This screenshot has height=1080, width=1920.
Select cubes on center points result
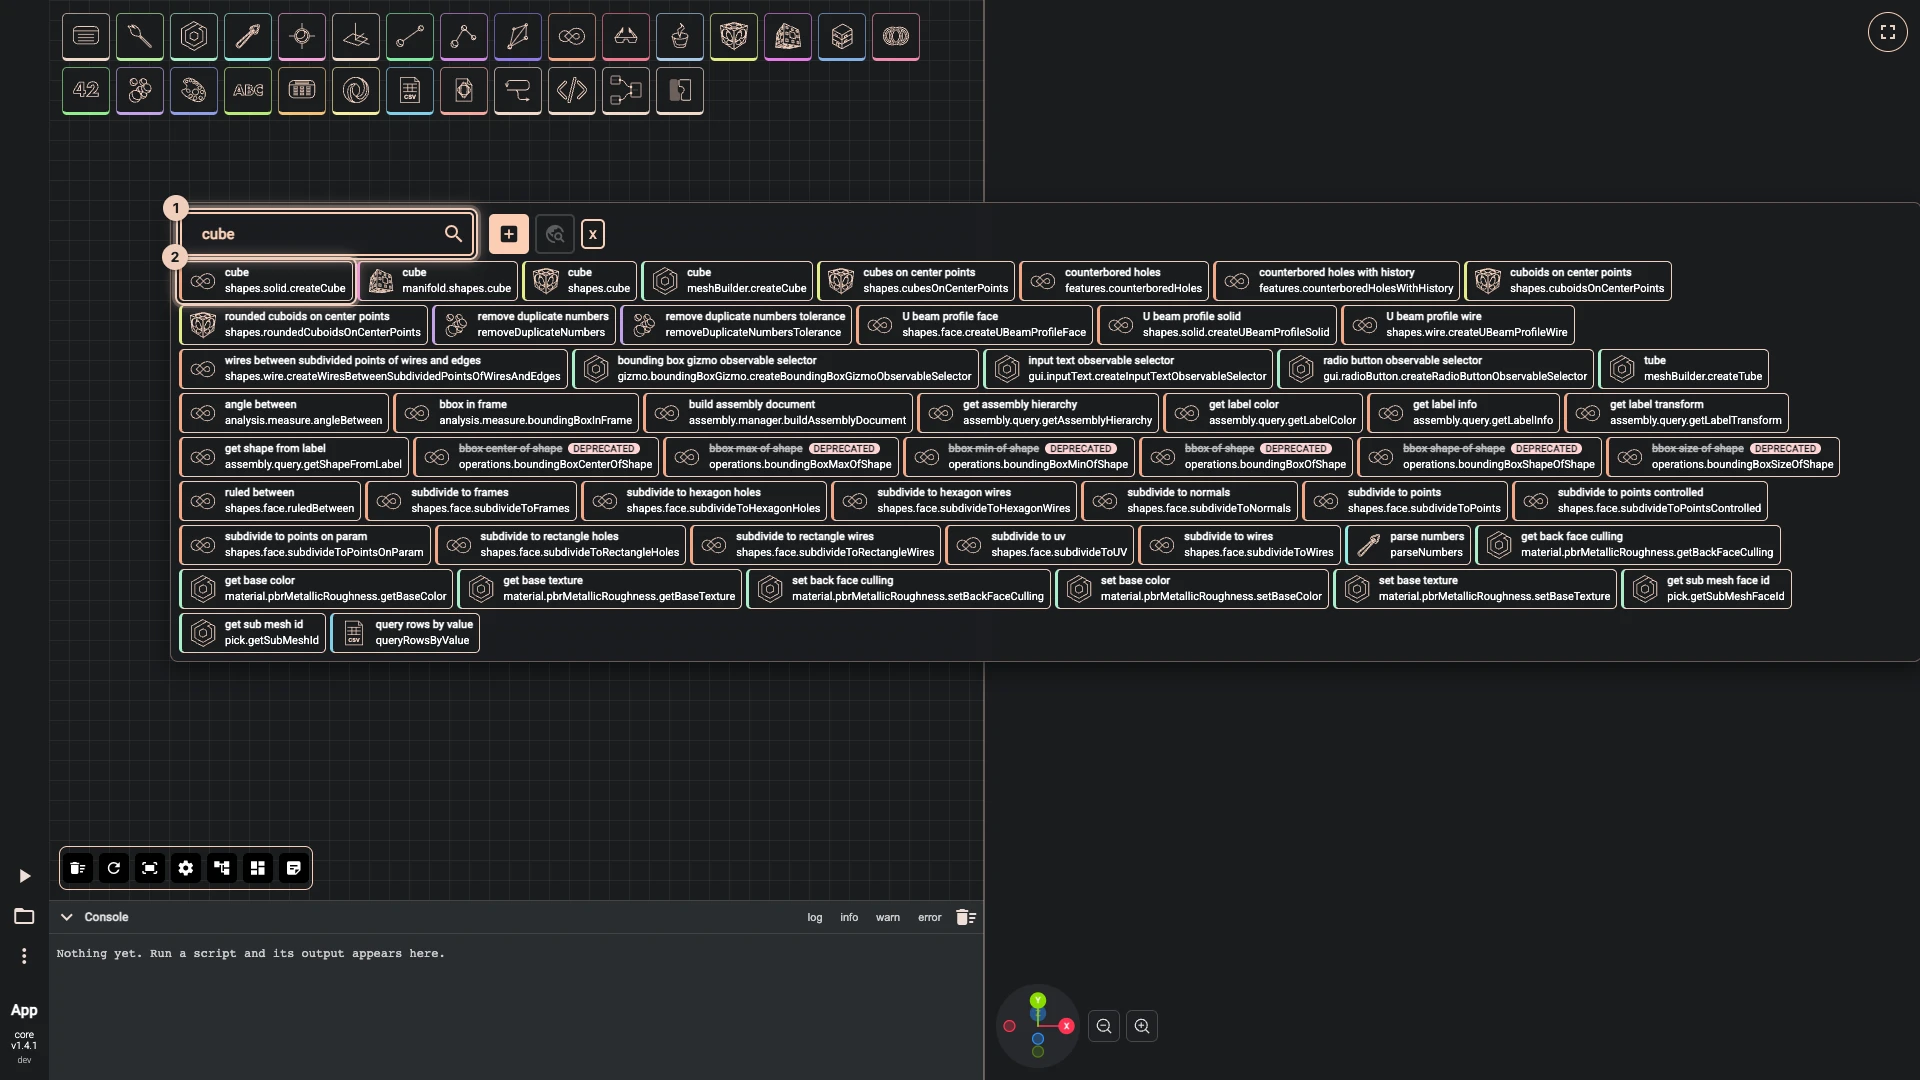pyautogui.click(x=916, y=281)
